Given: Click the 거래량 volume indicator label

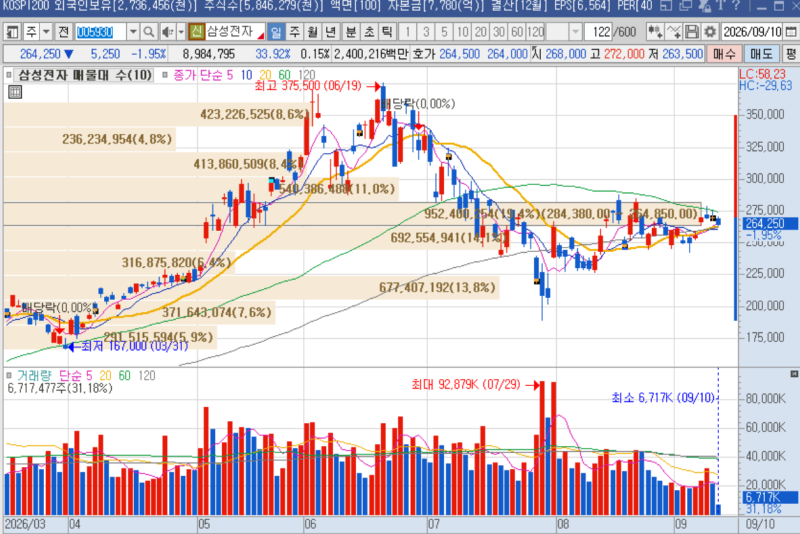Looking at the screenshot, I should (34, 376).
